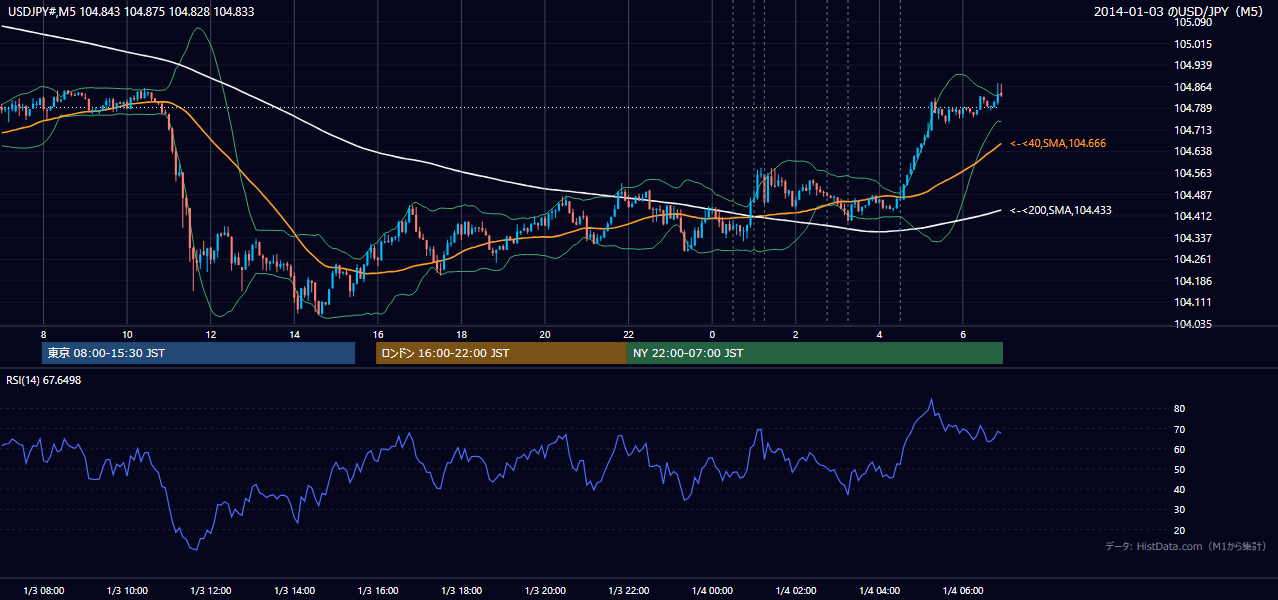
Task: Click price axis value 104.638
Action: tap(1194, 152)
